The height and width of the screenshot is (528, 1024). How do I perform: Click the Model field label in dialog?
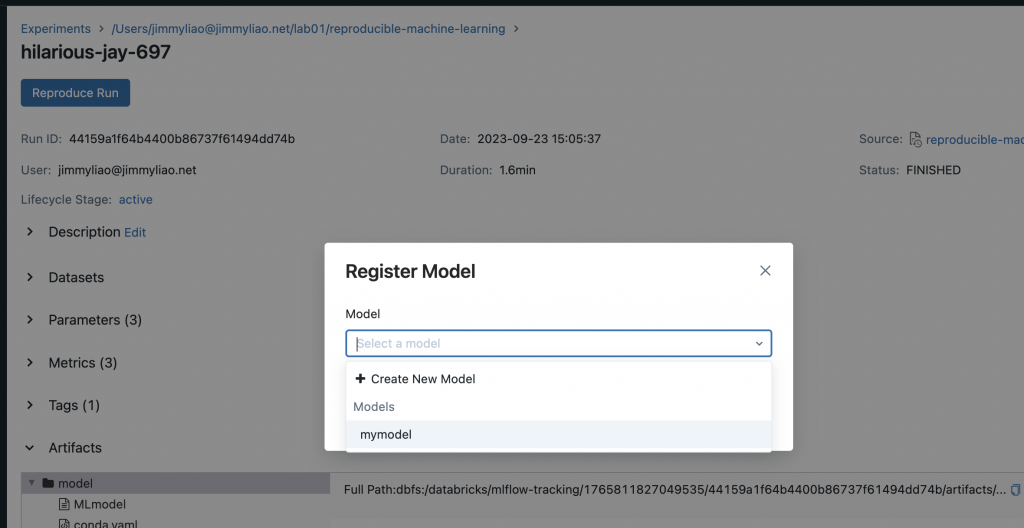point(362,314)
